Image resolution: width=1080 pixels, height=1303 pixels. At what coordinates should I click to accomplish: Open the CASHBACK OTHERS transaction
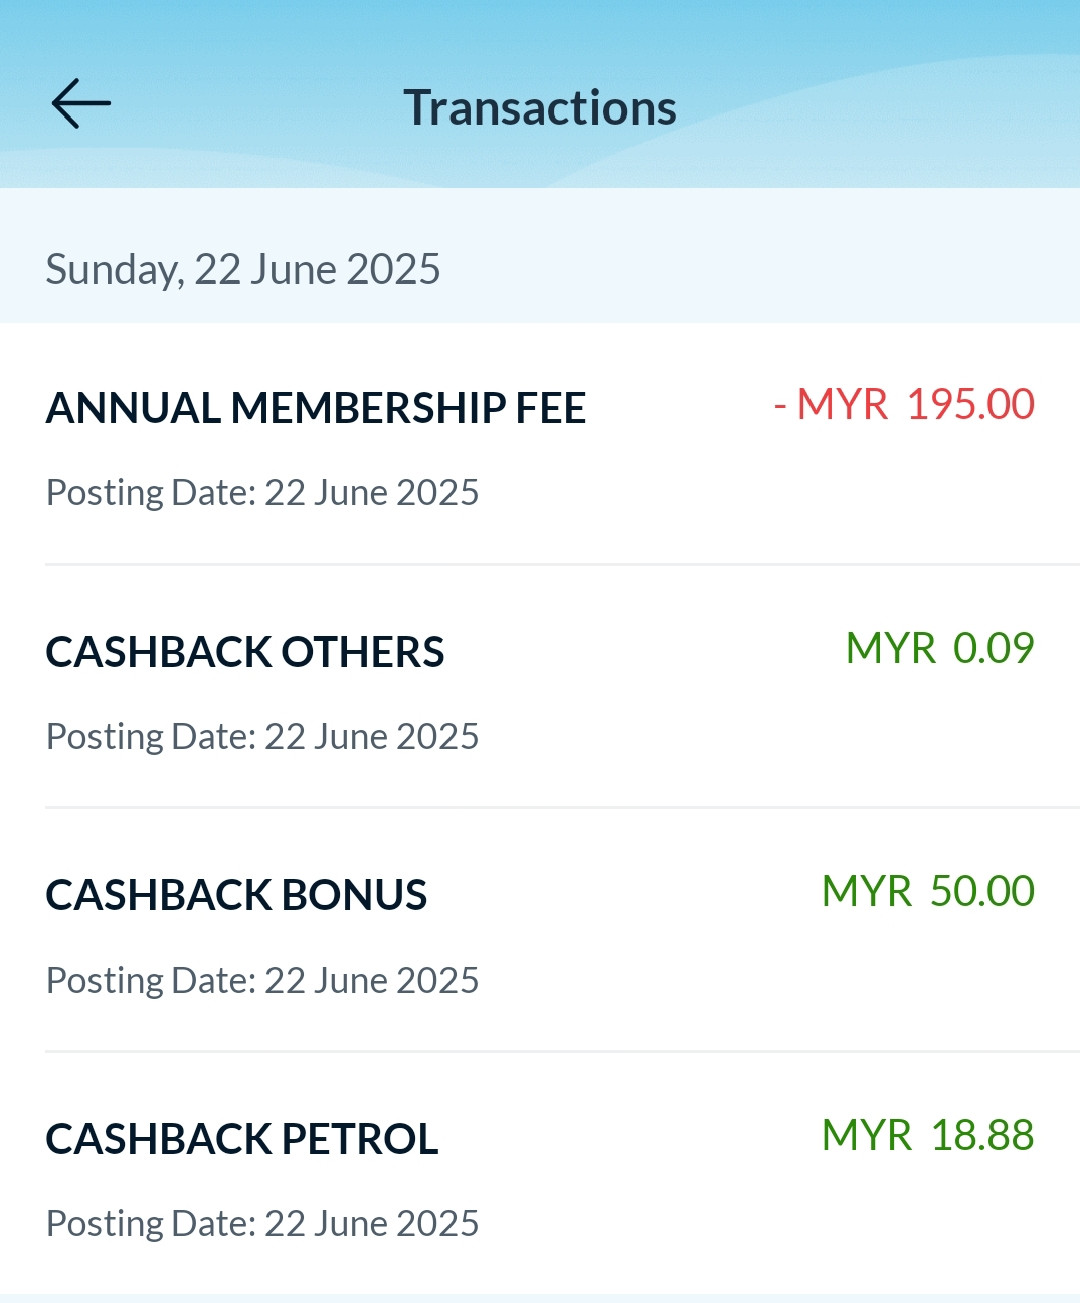click(540, 687)
